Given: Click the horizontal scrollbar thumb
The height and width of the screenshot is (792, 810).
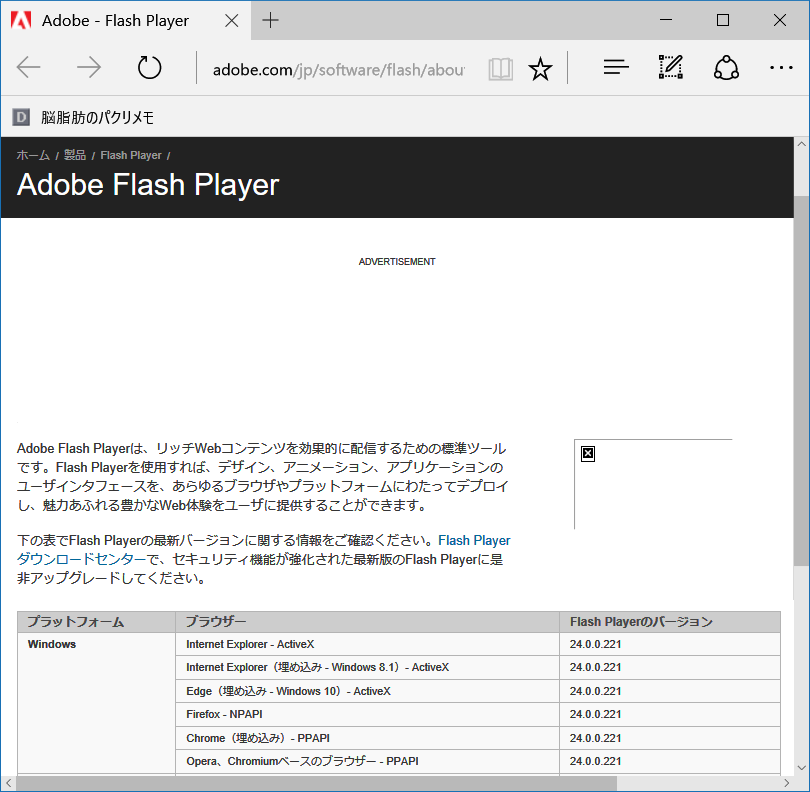Looking at the screenshot, I should pos(317,783).
